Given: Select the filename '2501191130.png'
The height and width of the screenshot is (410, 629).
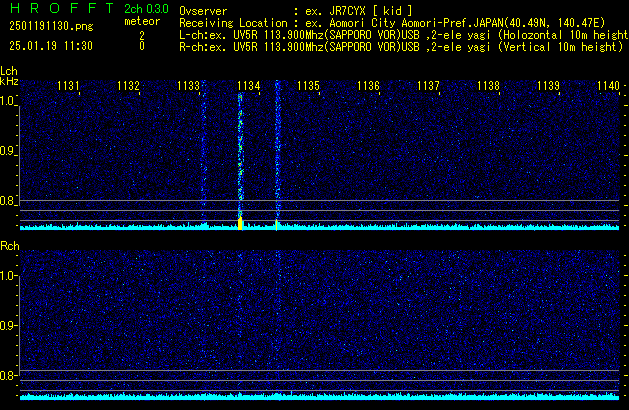Looking at the screenshot, I should 51,26.
